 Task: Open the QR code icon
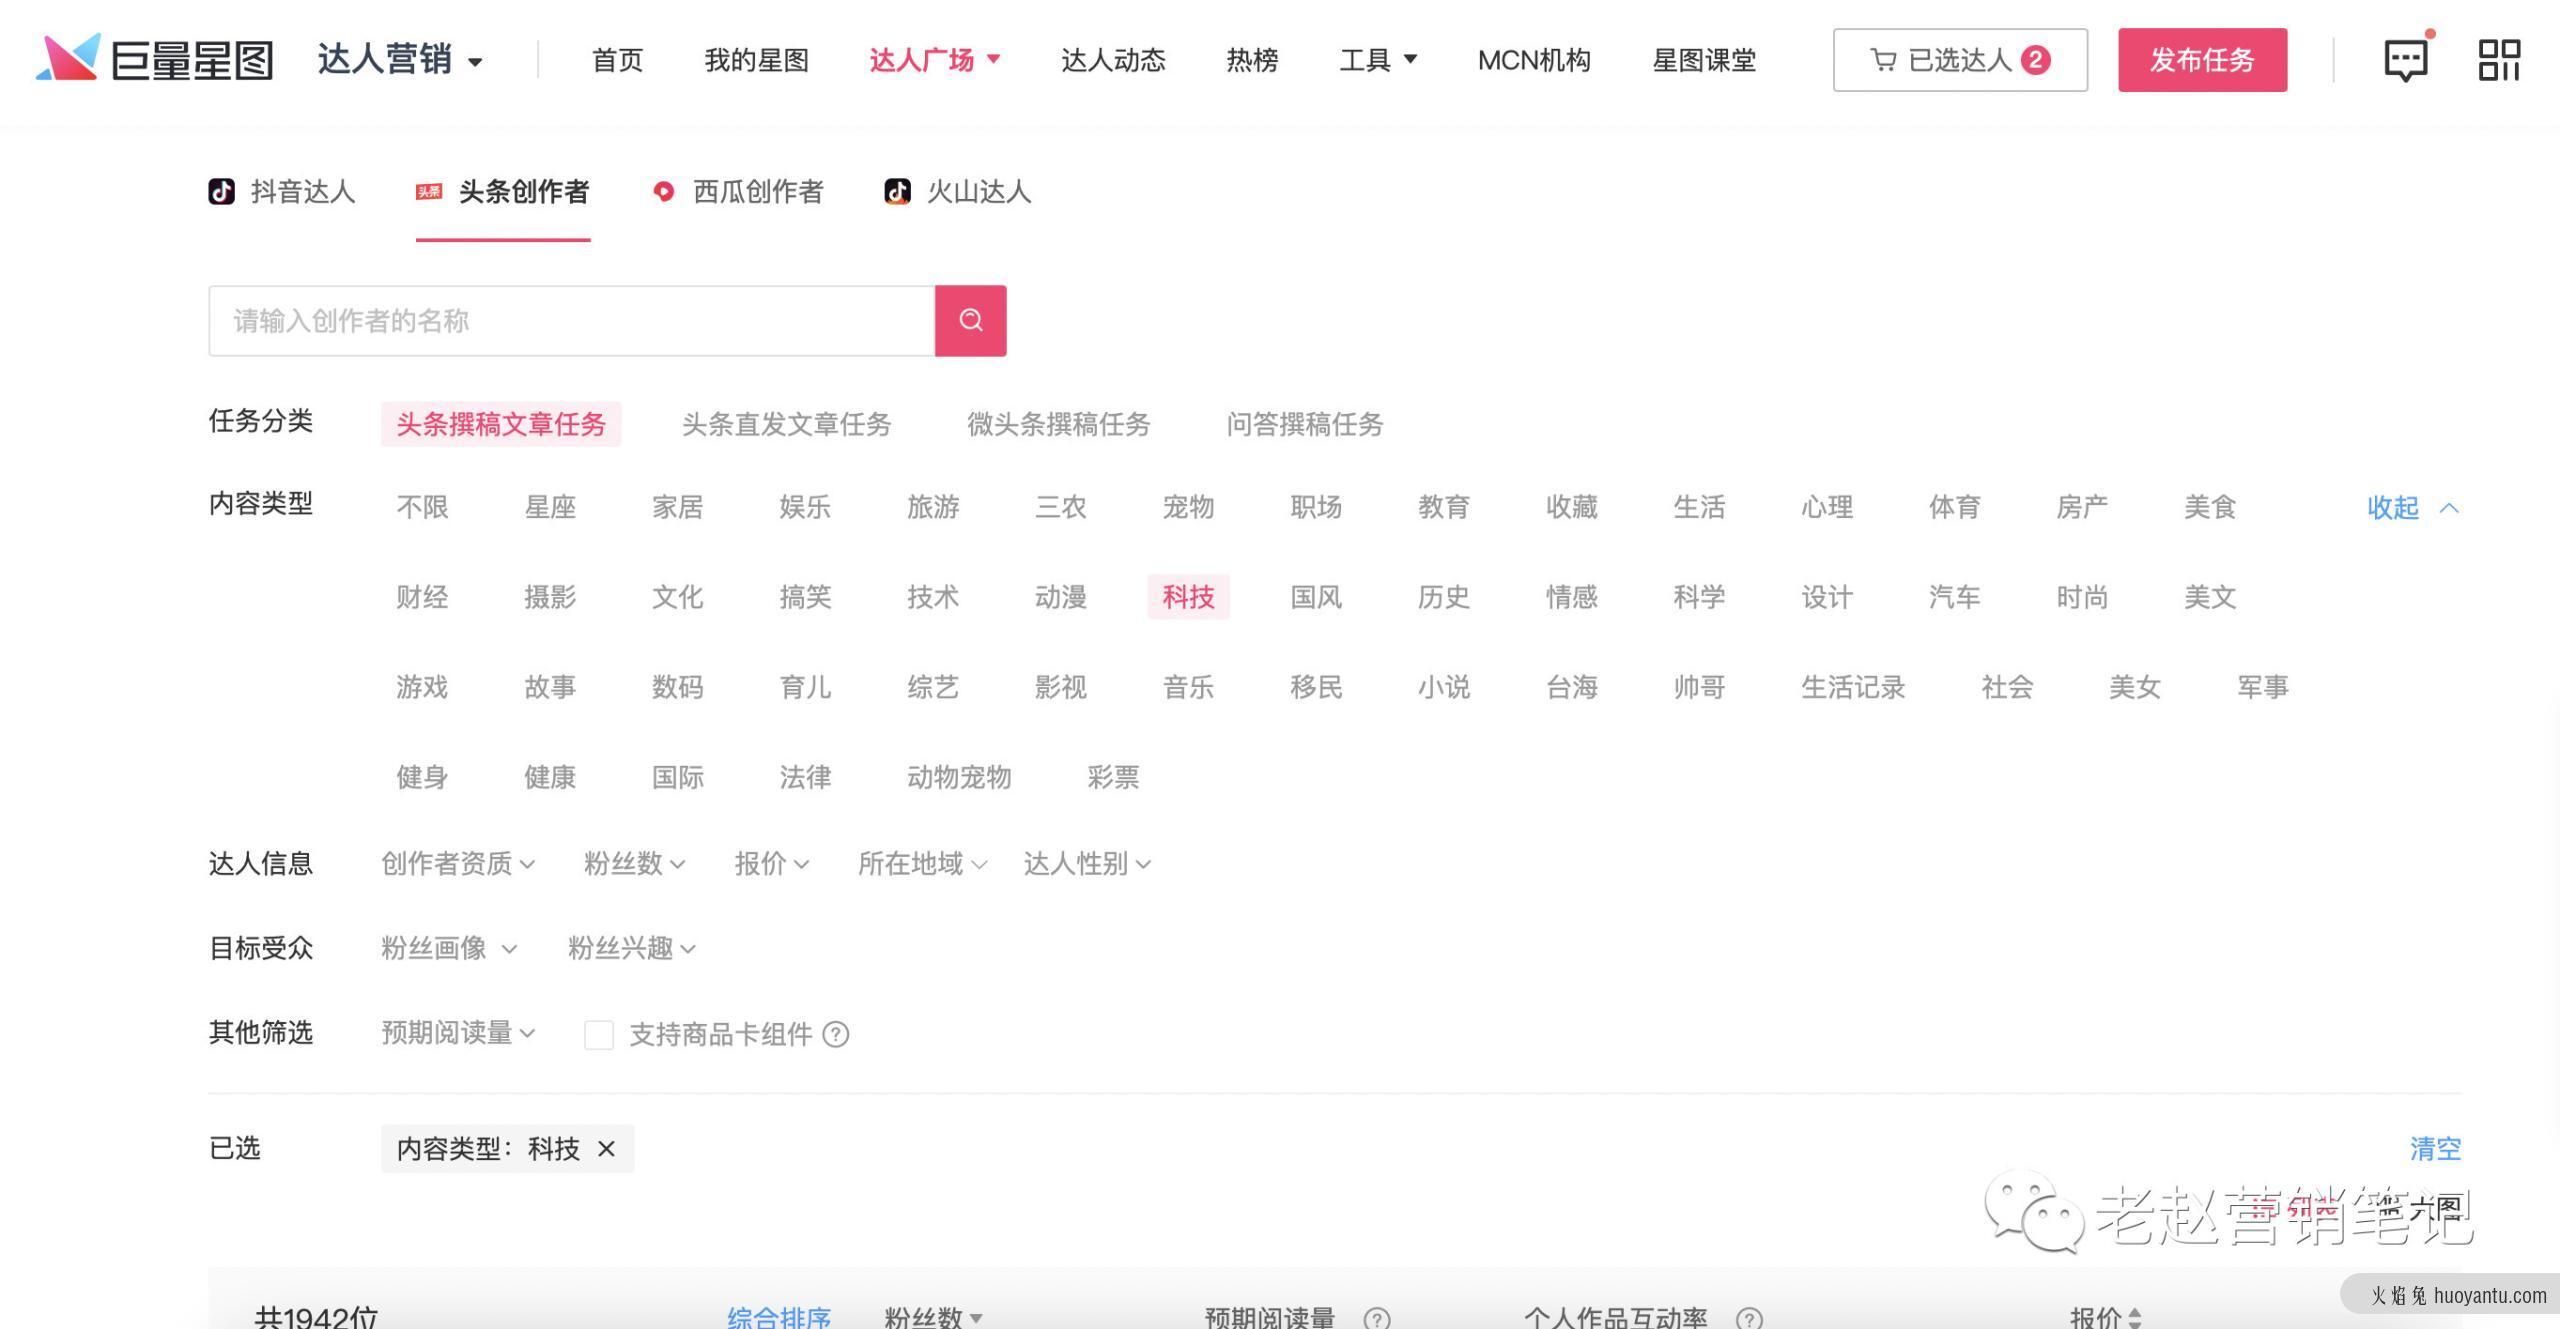coord(2499,60)
